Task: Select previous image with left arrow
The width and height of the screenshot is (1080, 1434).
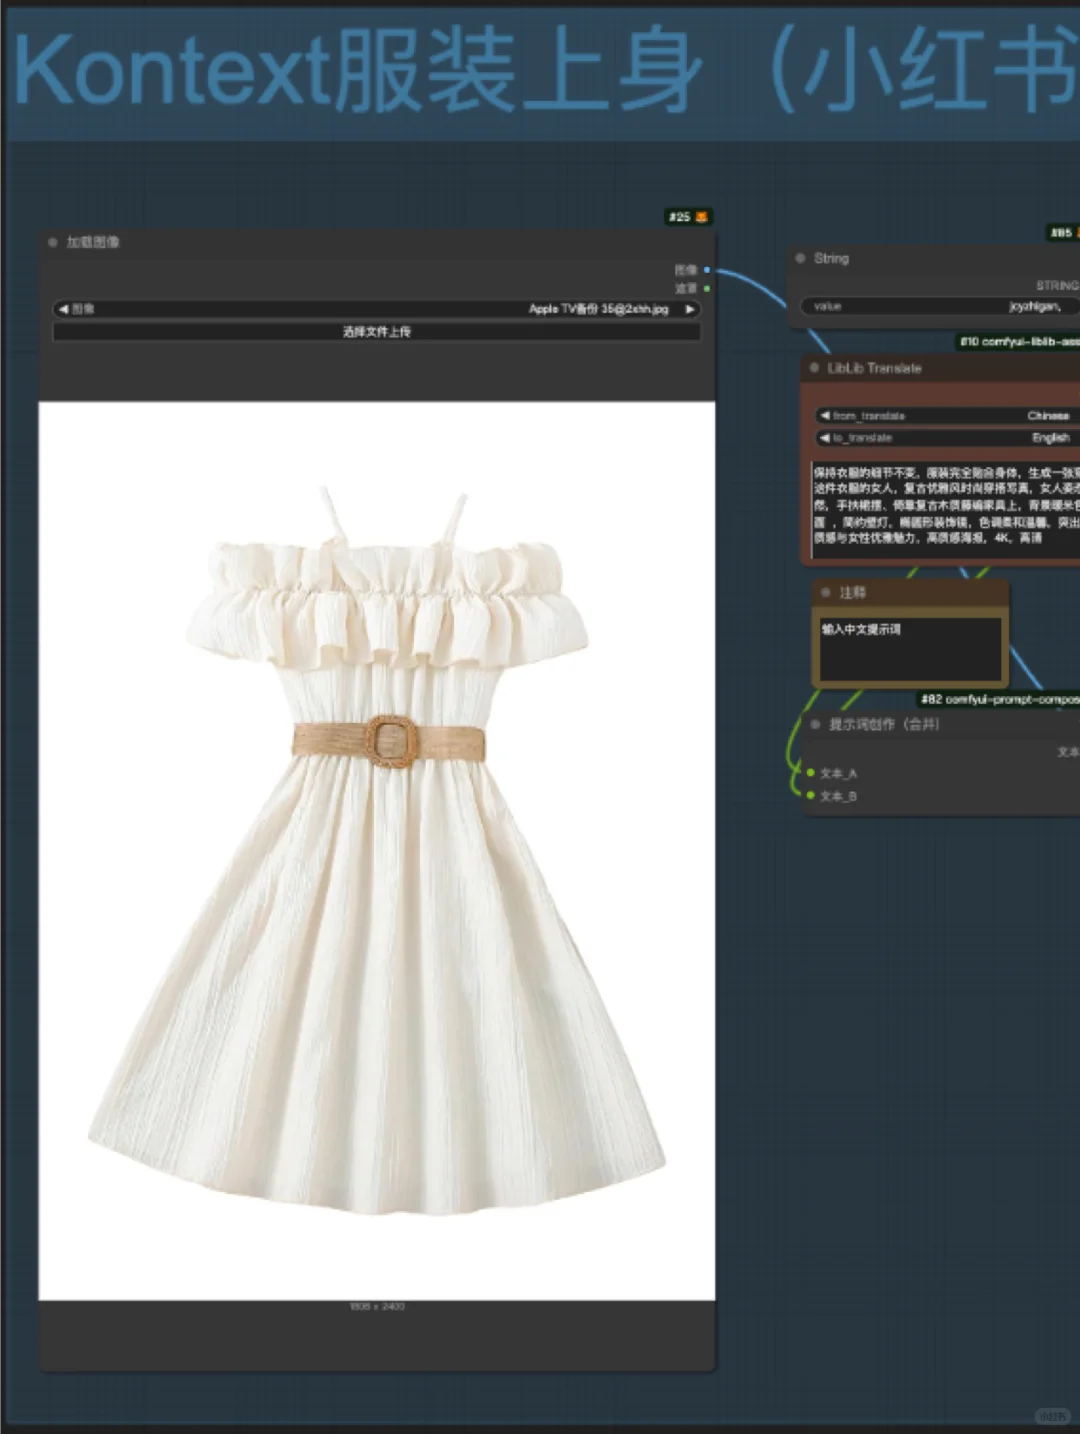Action: click(x=64, y=309)
